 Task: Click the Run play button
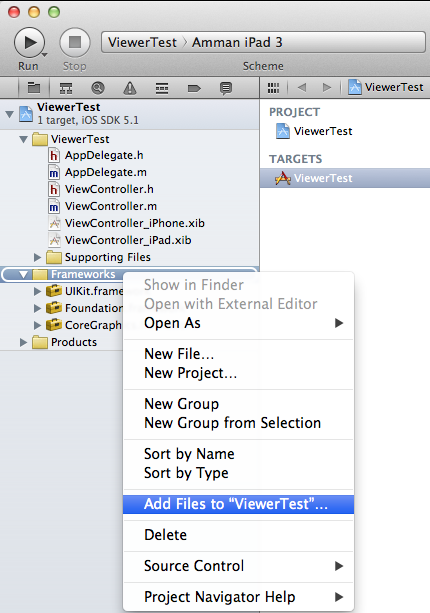click(30, 42)
